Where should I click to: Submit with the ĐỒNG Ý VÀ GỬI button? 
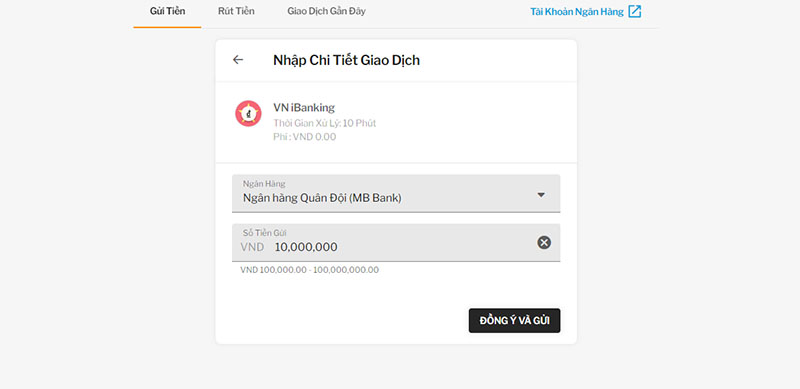(x=514, y=321)
